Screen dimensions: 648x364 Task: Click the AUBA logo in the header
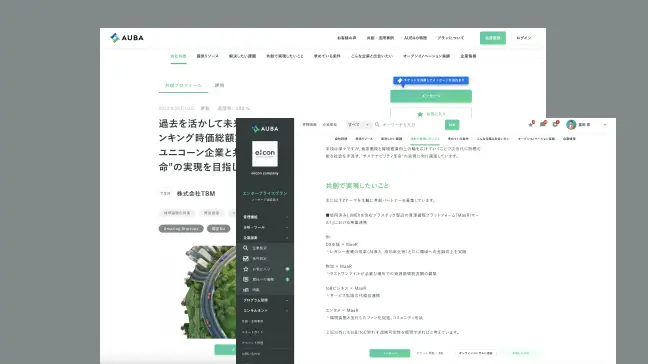tap(127, 38)
